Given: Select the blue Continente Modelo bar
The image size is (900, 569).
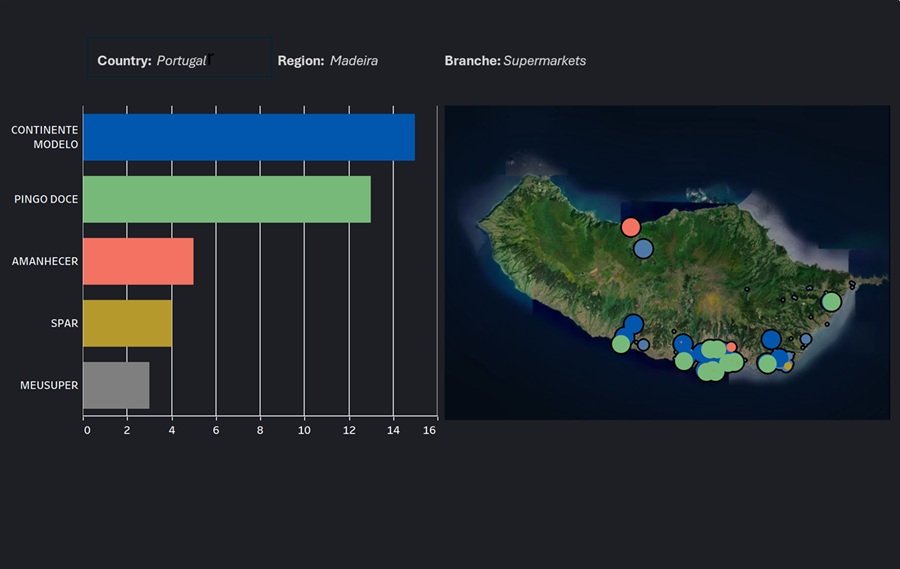Looking at the screenshot, I should coord(248,137).
